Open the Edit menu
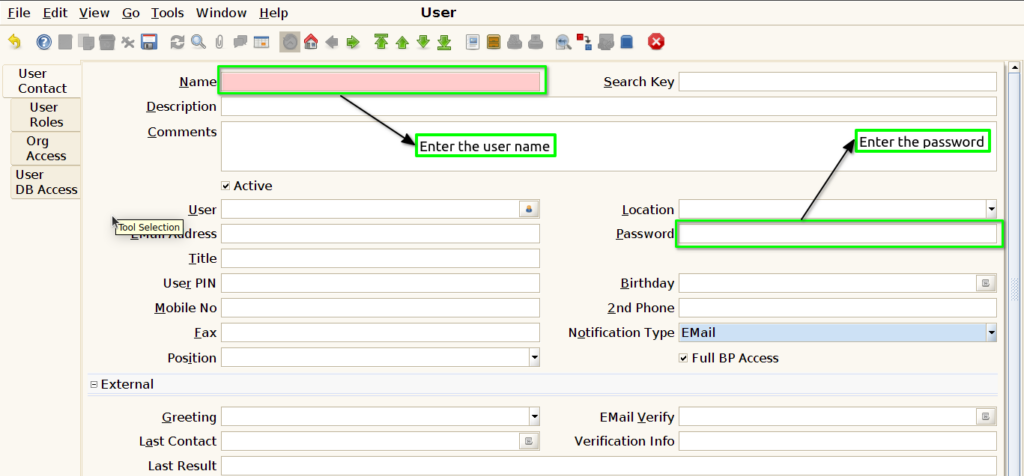The width and height of the screenshot is (1024, 476). 56,13
